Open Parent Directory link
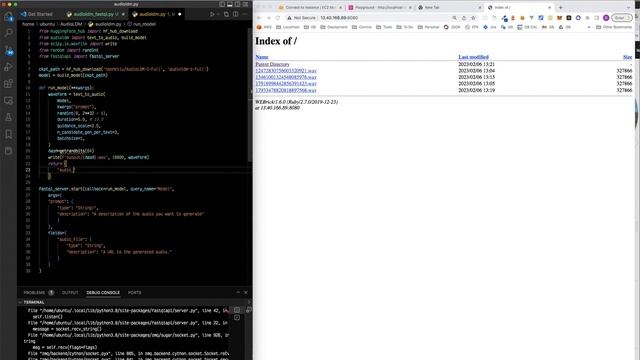This screenshot has height=360, width=640. [x=272, y=64]
